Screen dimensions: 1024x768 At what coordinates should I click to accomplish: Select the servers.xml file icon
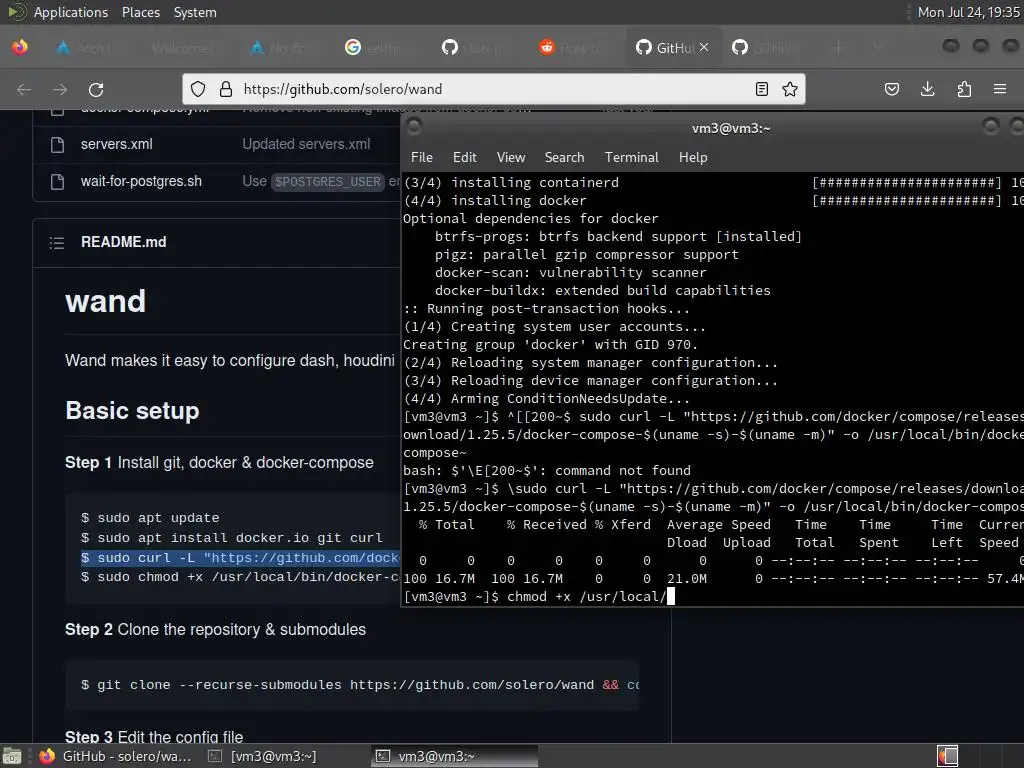pyautogui.click(x=57, y=145)
